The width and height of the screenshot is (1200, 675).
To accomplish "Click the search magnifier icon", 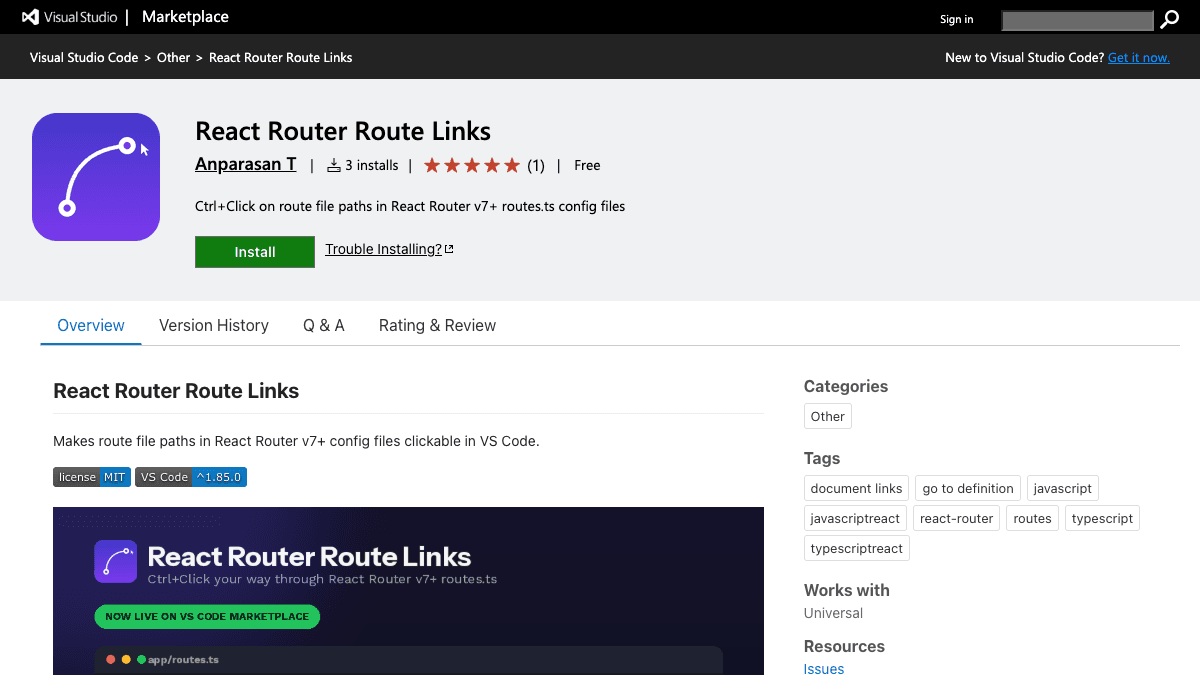I will 1169,19.
